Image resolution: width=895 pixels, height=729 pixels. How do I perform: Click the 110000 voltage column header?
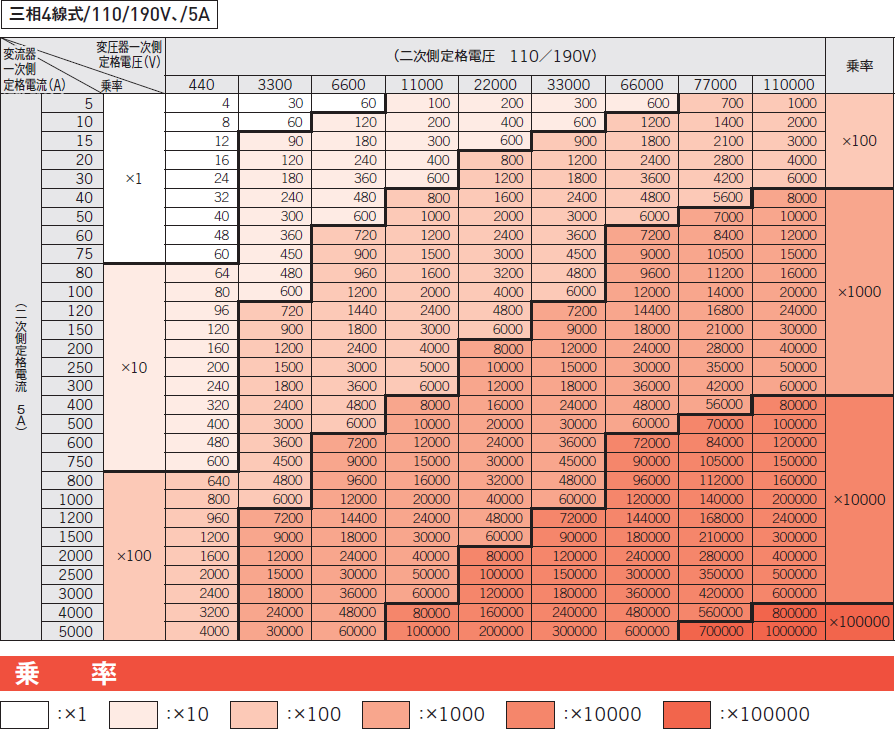tap(789, 85)
